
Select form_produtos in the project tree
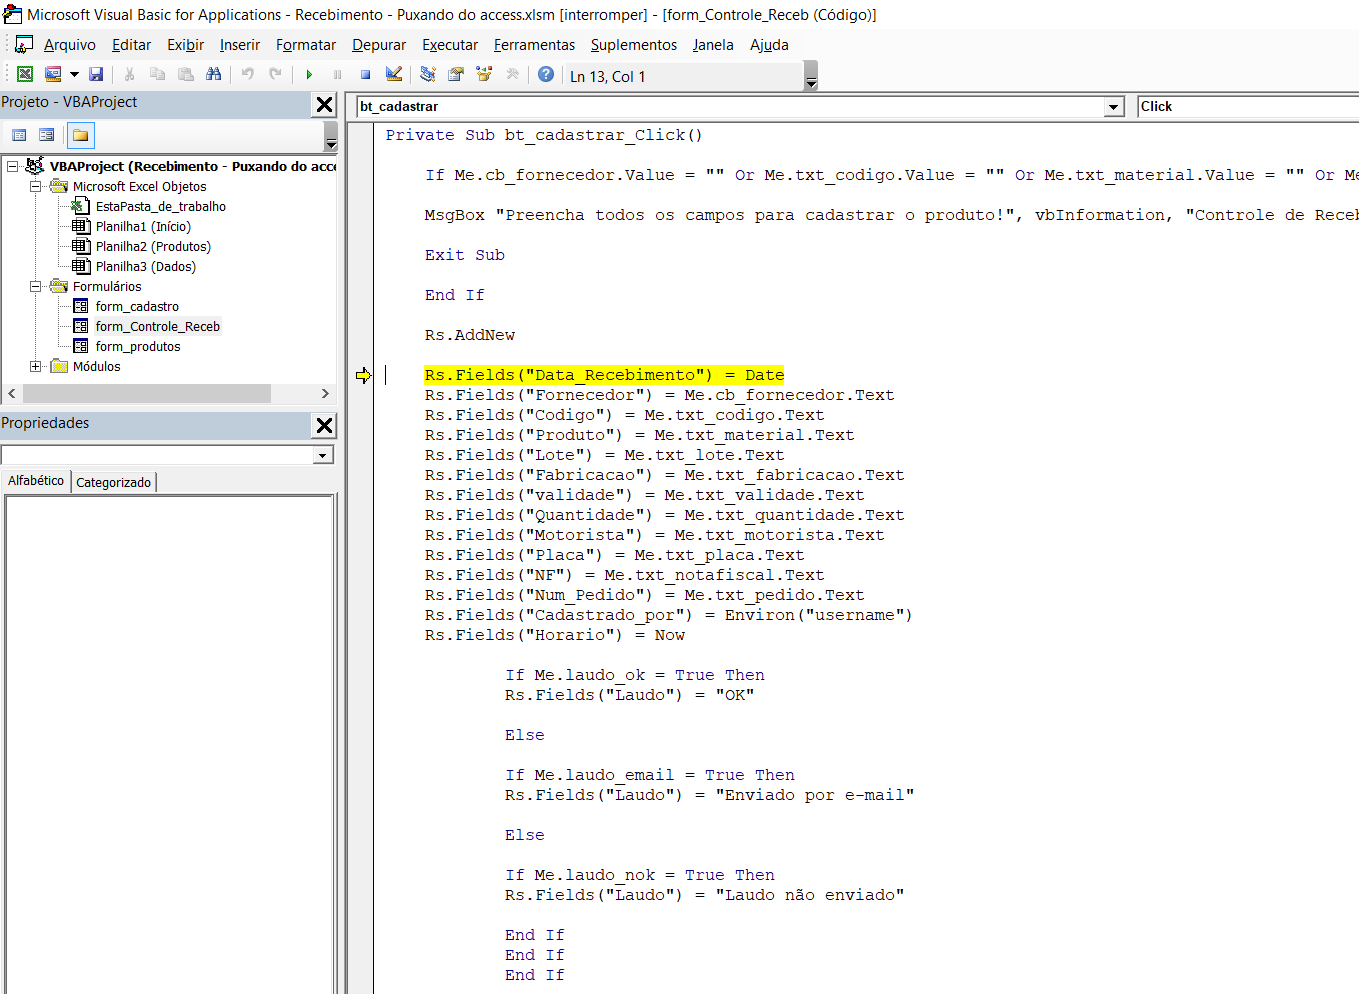tap(138, 346)
